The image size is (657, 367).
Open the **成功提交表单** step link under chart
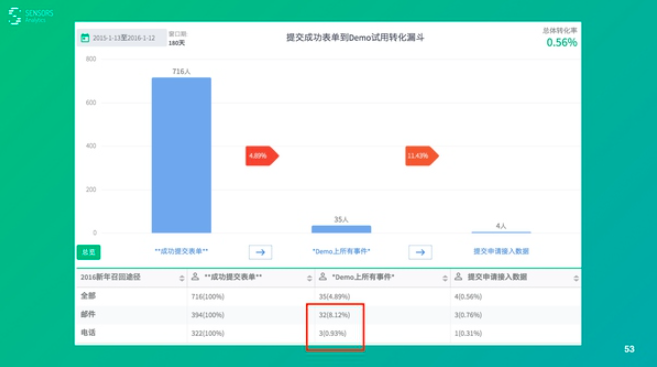(181, 251)
